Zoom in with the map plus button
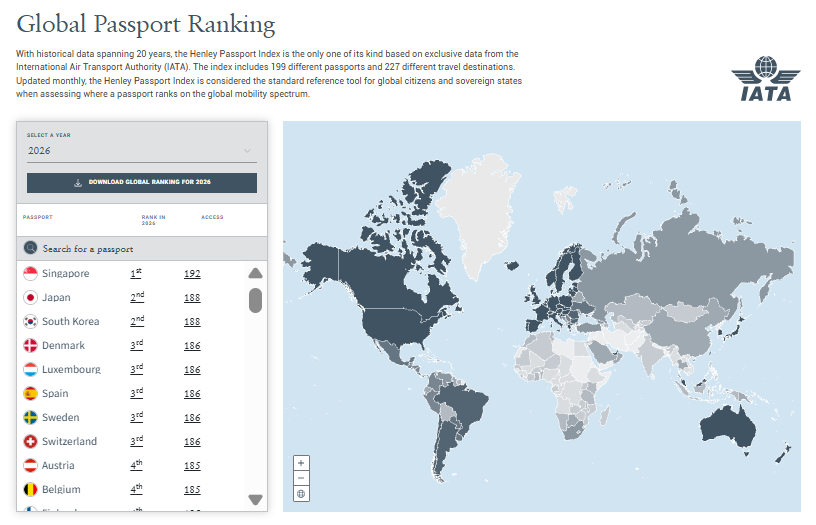 pos(301,463)
